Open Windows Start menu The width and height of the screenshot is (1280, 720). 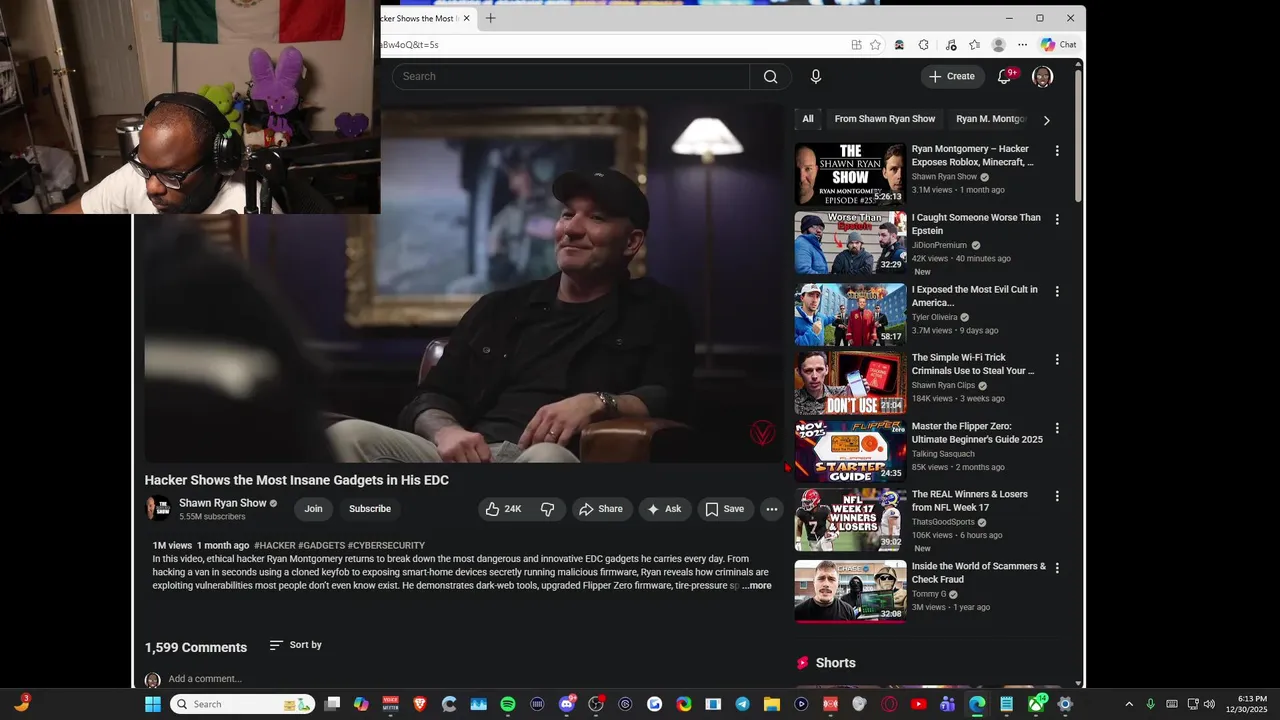tap(153, 704)
